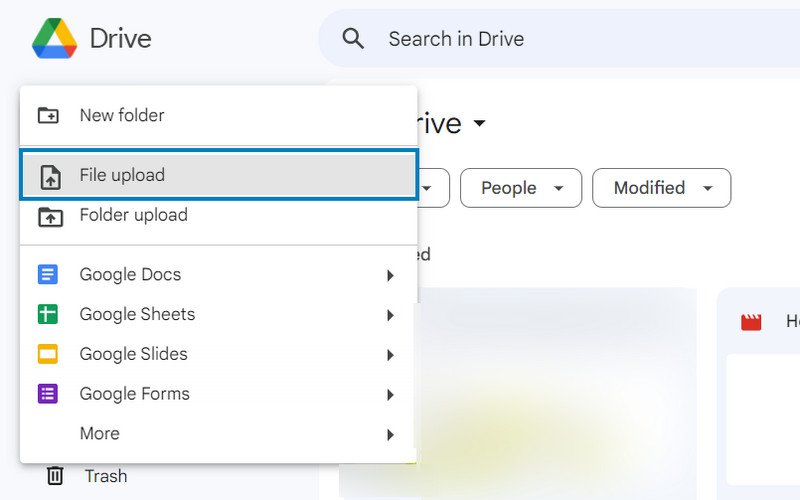Screen dimensions: 800x500
Task: Click the red video file icon
Action: coord(751,322)
